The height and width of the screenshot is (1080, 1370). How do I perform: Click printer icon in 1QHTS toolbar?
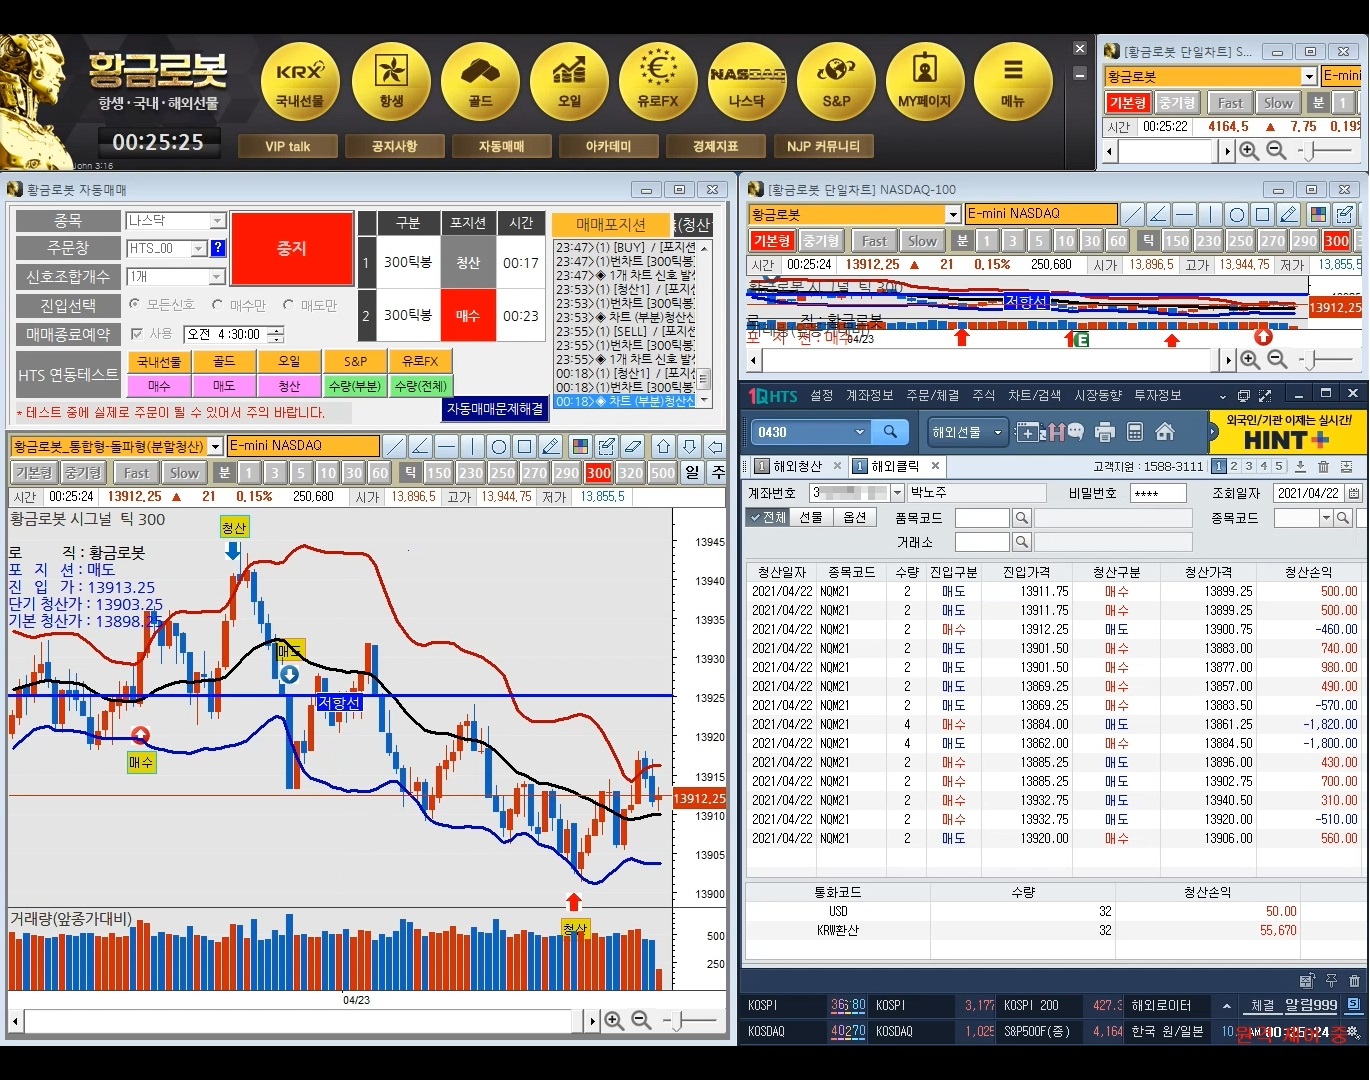pyautogui.click(x=1105, y=432)
